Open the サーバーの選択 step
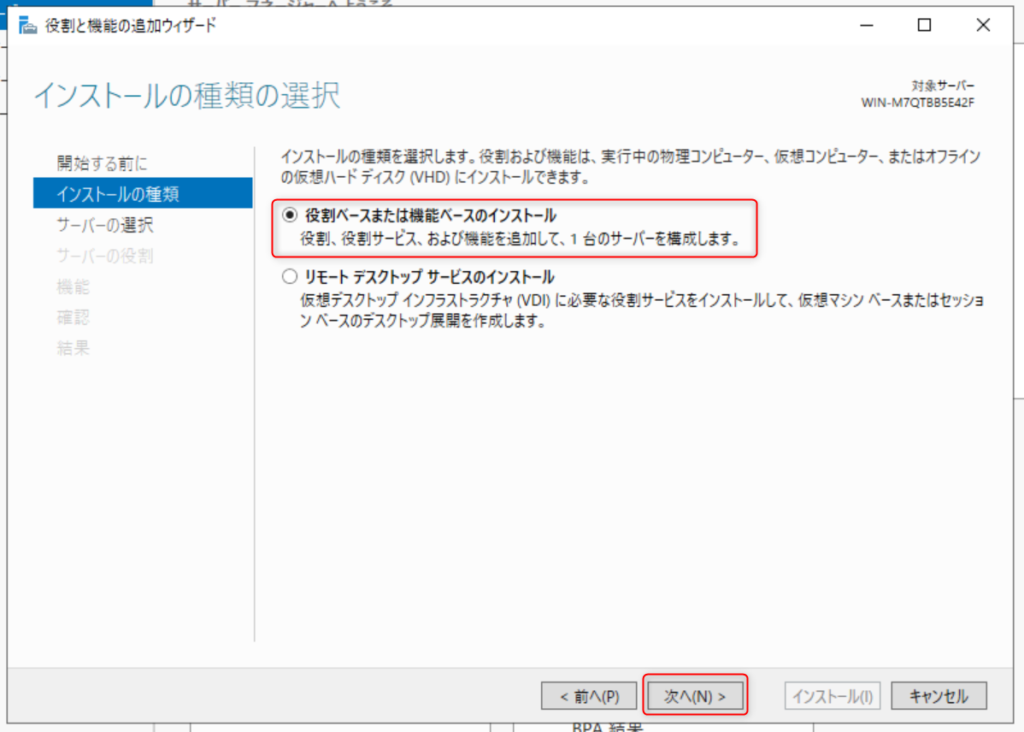This screenshot has width=1024, height=732. point(105,225)
